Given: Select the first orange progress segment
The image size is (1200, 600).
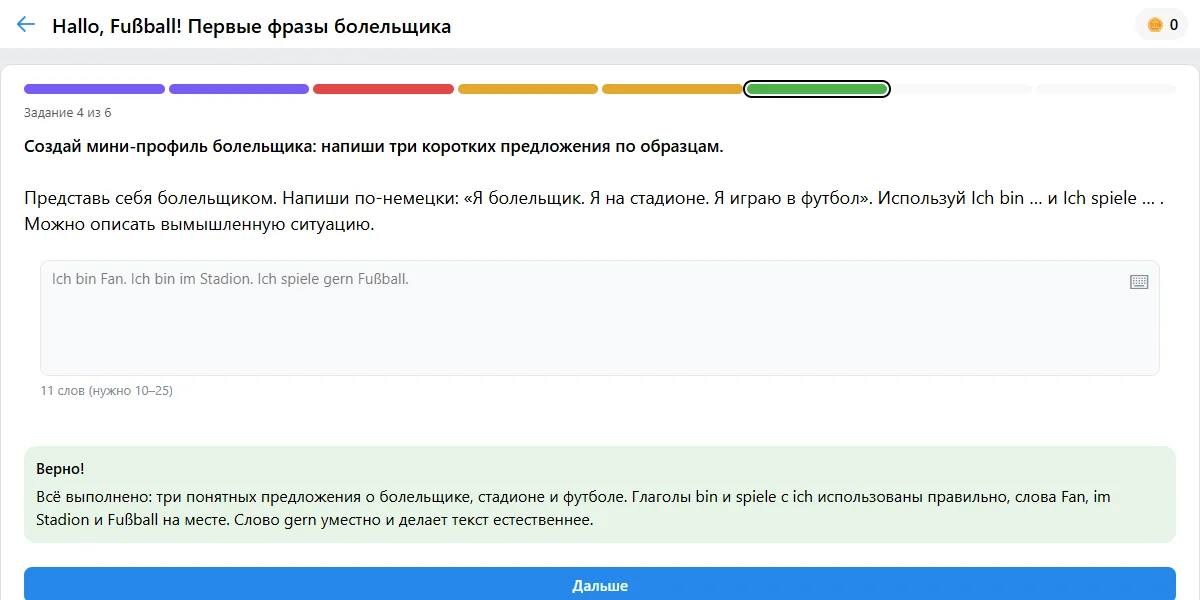Looking at the screenshot, I should (528, 89).
